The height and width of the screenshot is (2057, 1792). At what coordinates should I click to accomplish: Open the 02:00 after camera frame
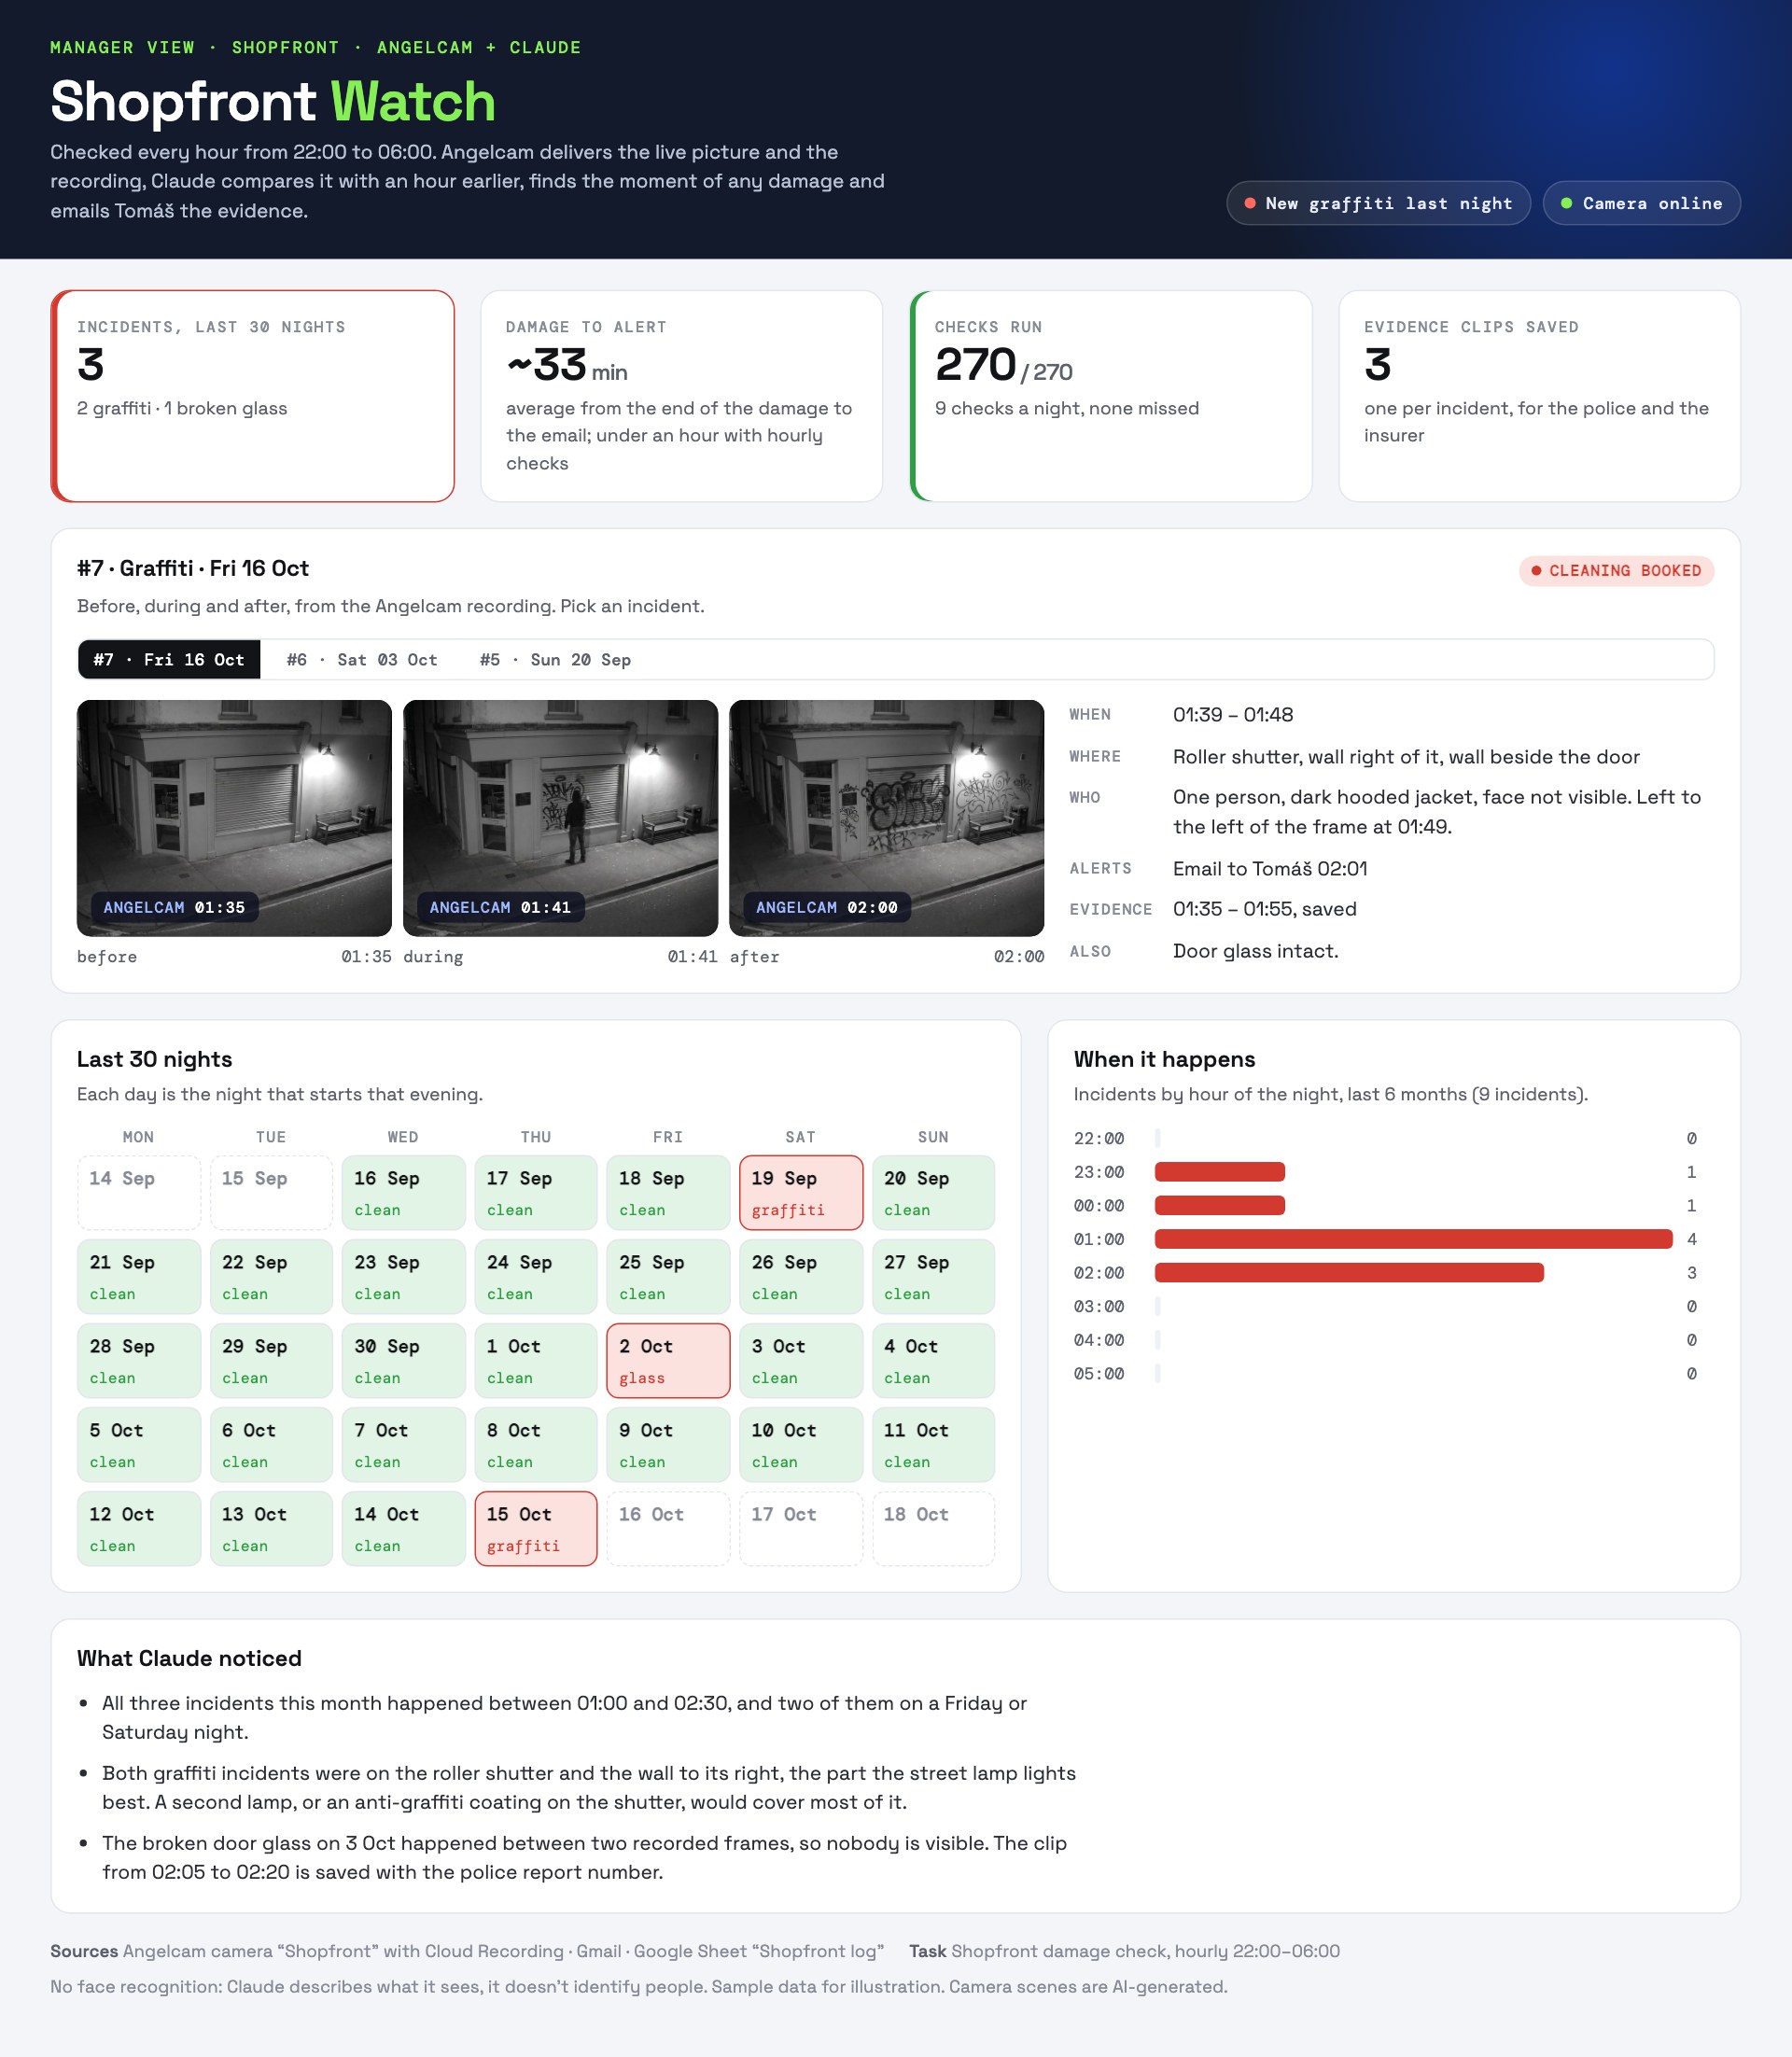(x=886, y=818)
